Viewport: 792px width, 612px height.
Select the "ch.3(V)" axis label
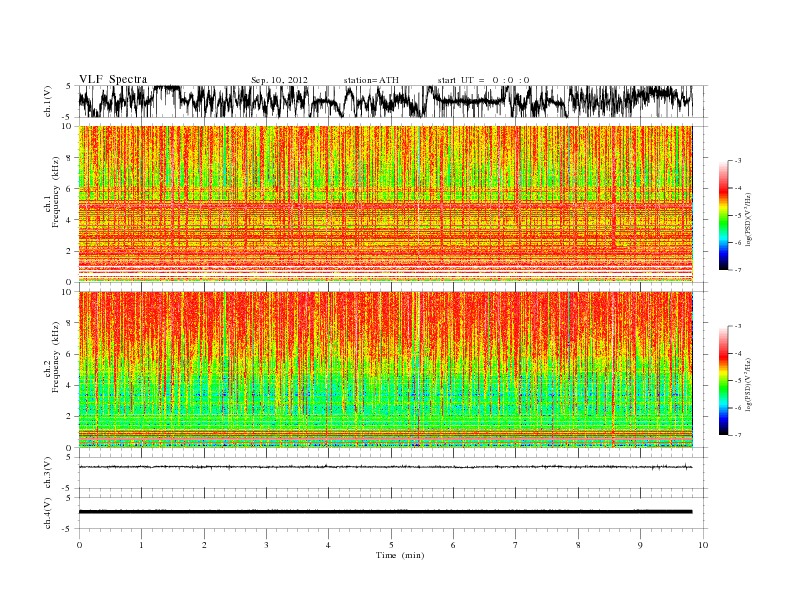48,473
